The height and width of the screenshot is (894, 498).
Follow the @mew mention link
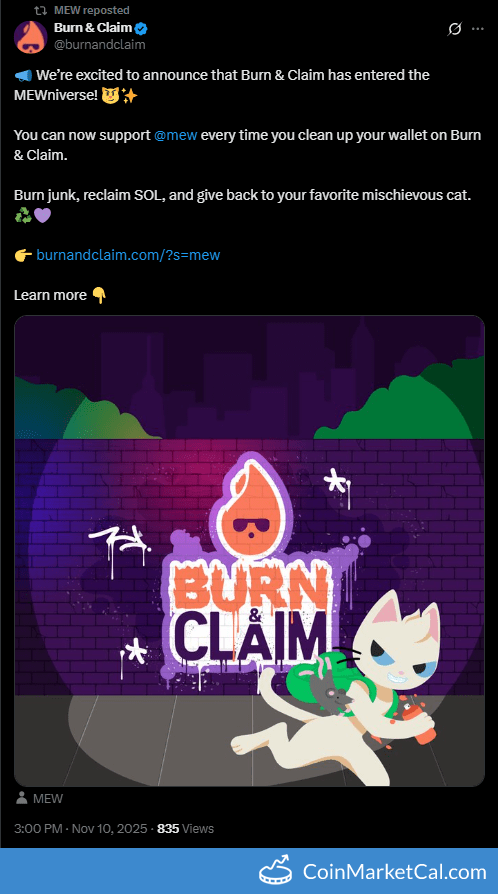[176, 135]
